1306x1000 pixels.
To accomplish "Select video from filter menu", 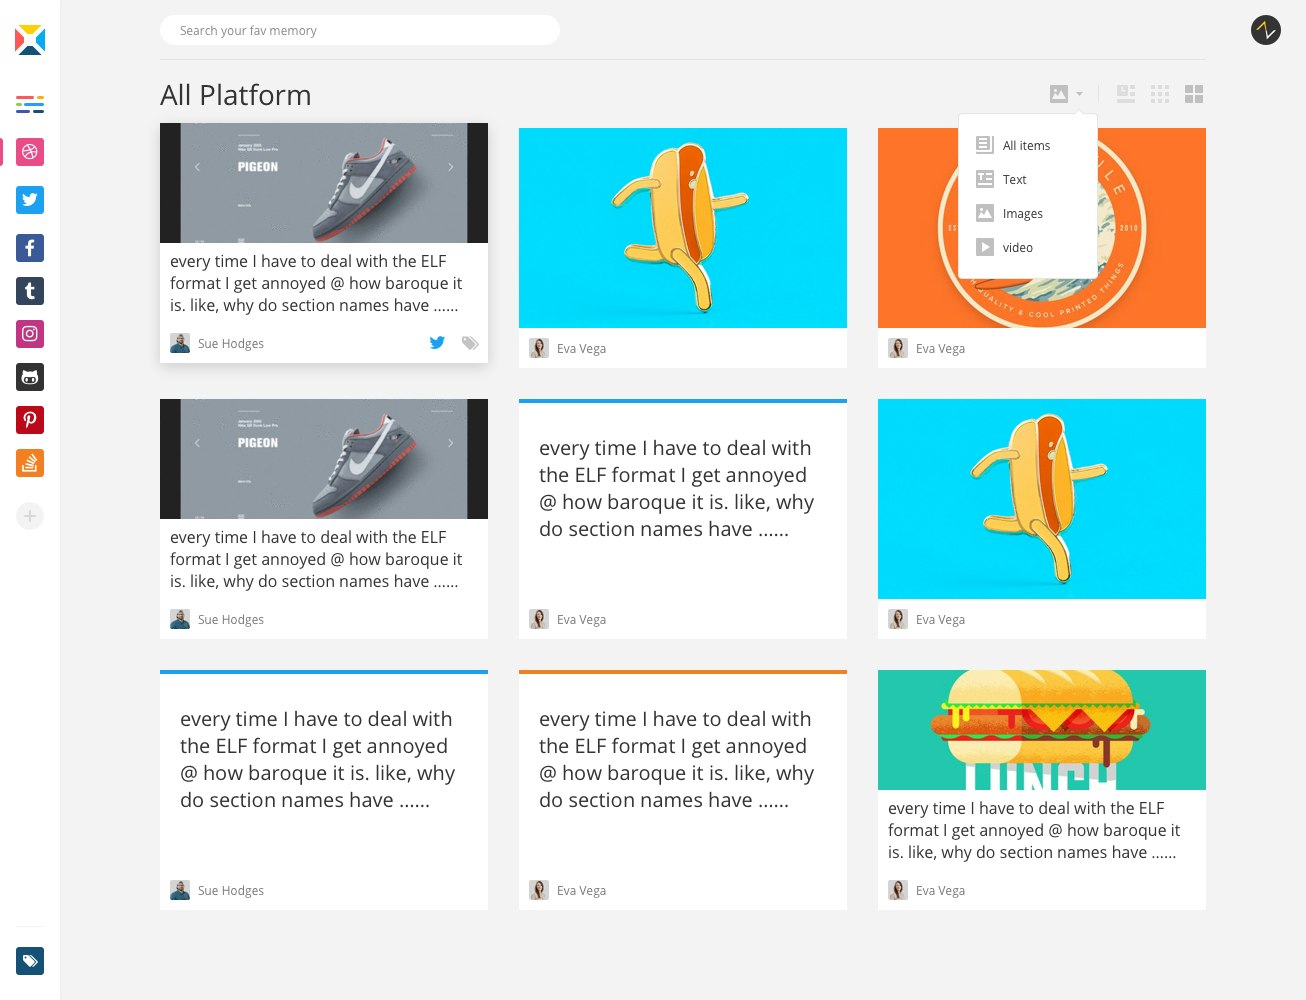I will tap(1028, 247).
